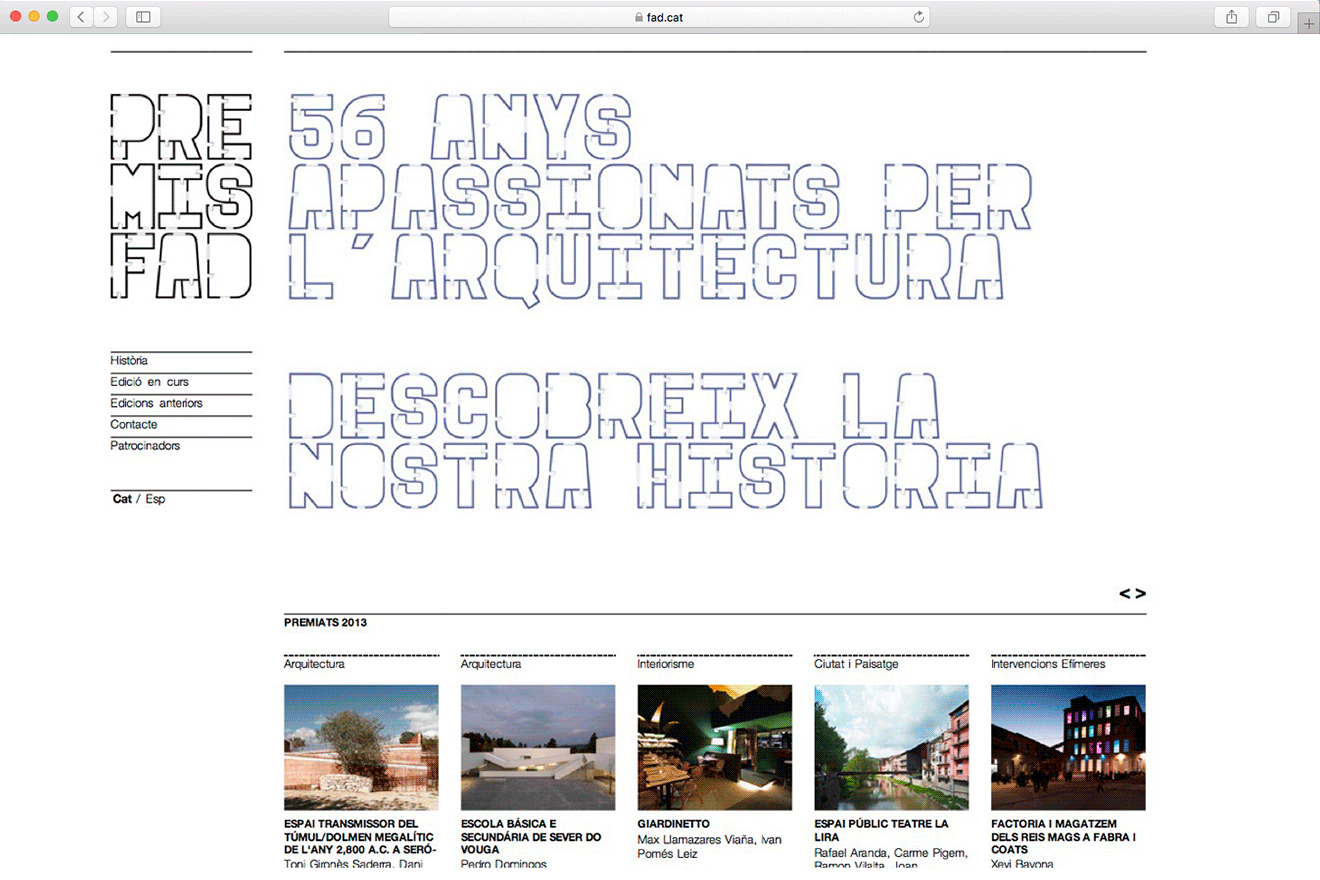Open the Share button in the toolbar
The width and height of the screenshot is (1320, 880).
coord(1232,17)
